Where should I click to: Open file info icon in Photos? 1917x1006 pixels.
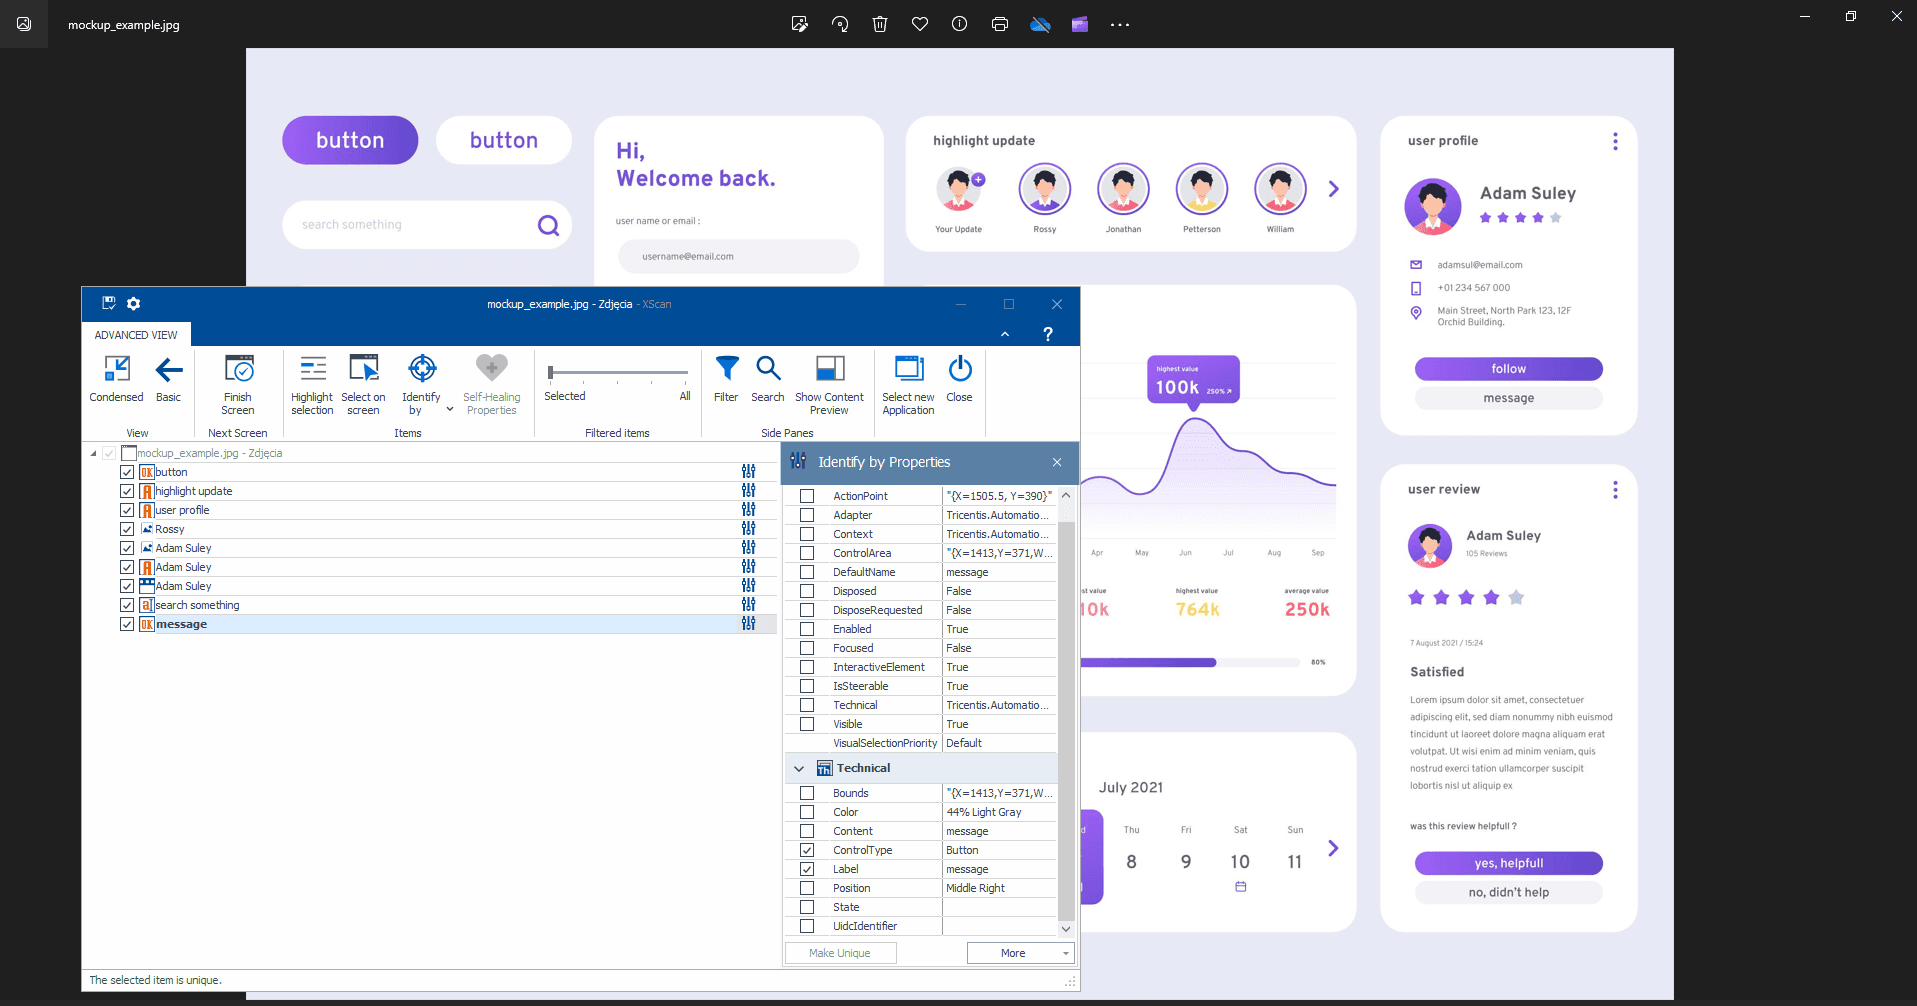pyautogui.click(x=960, y=24)
